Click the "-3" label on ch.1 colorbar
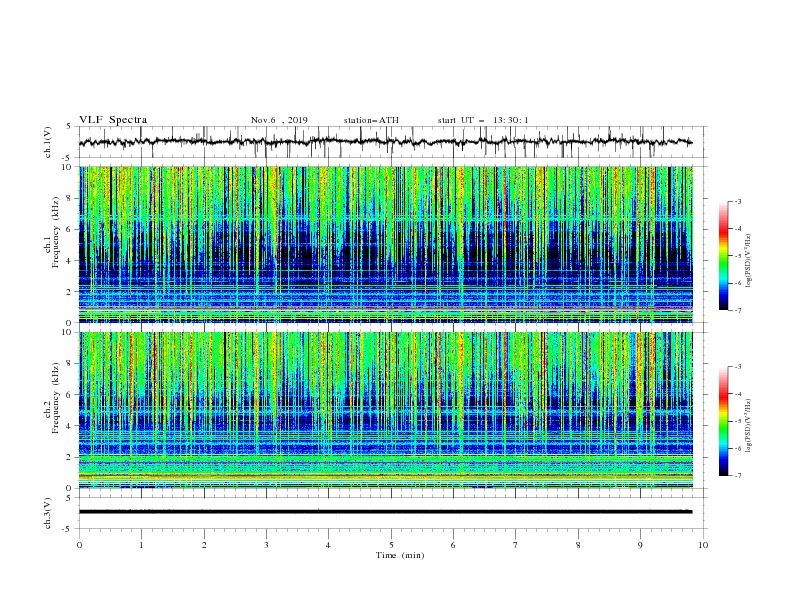The width and height of the screenshot is (792, 612). tap(737, 201)
